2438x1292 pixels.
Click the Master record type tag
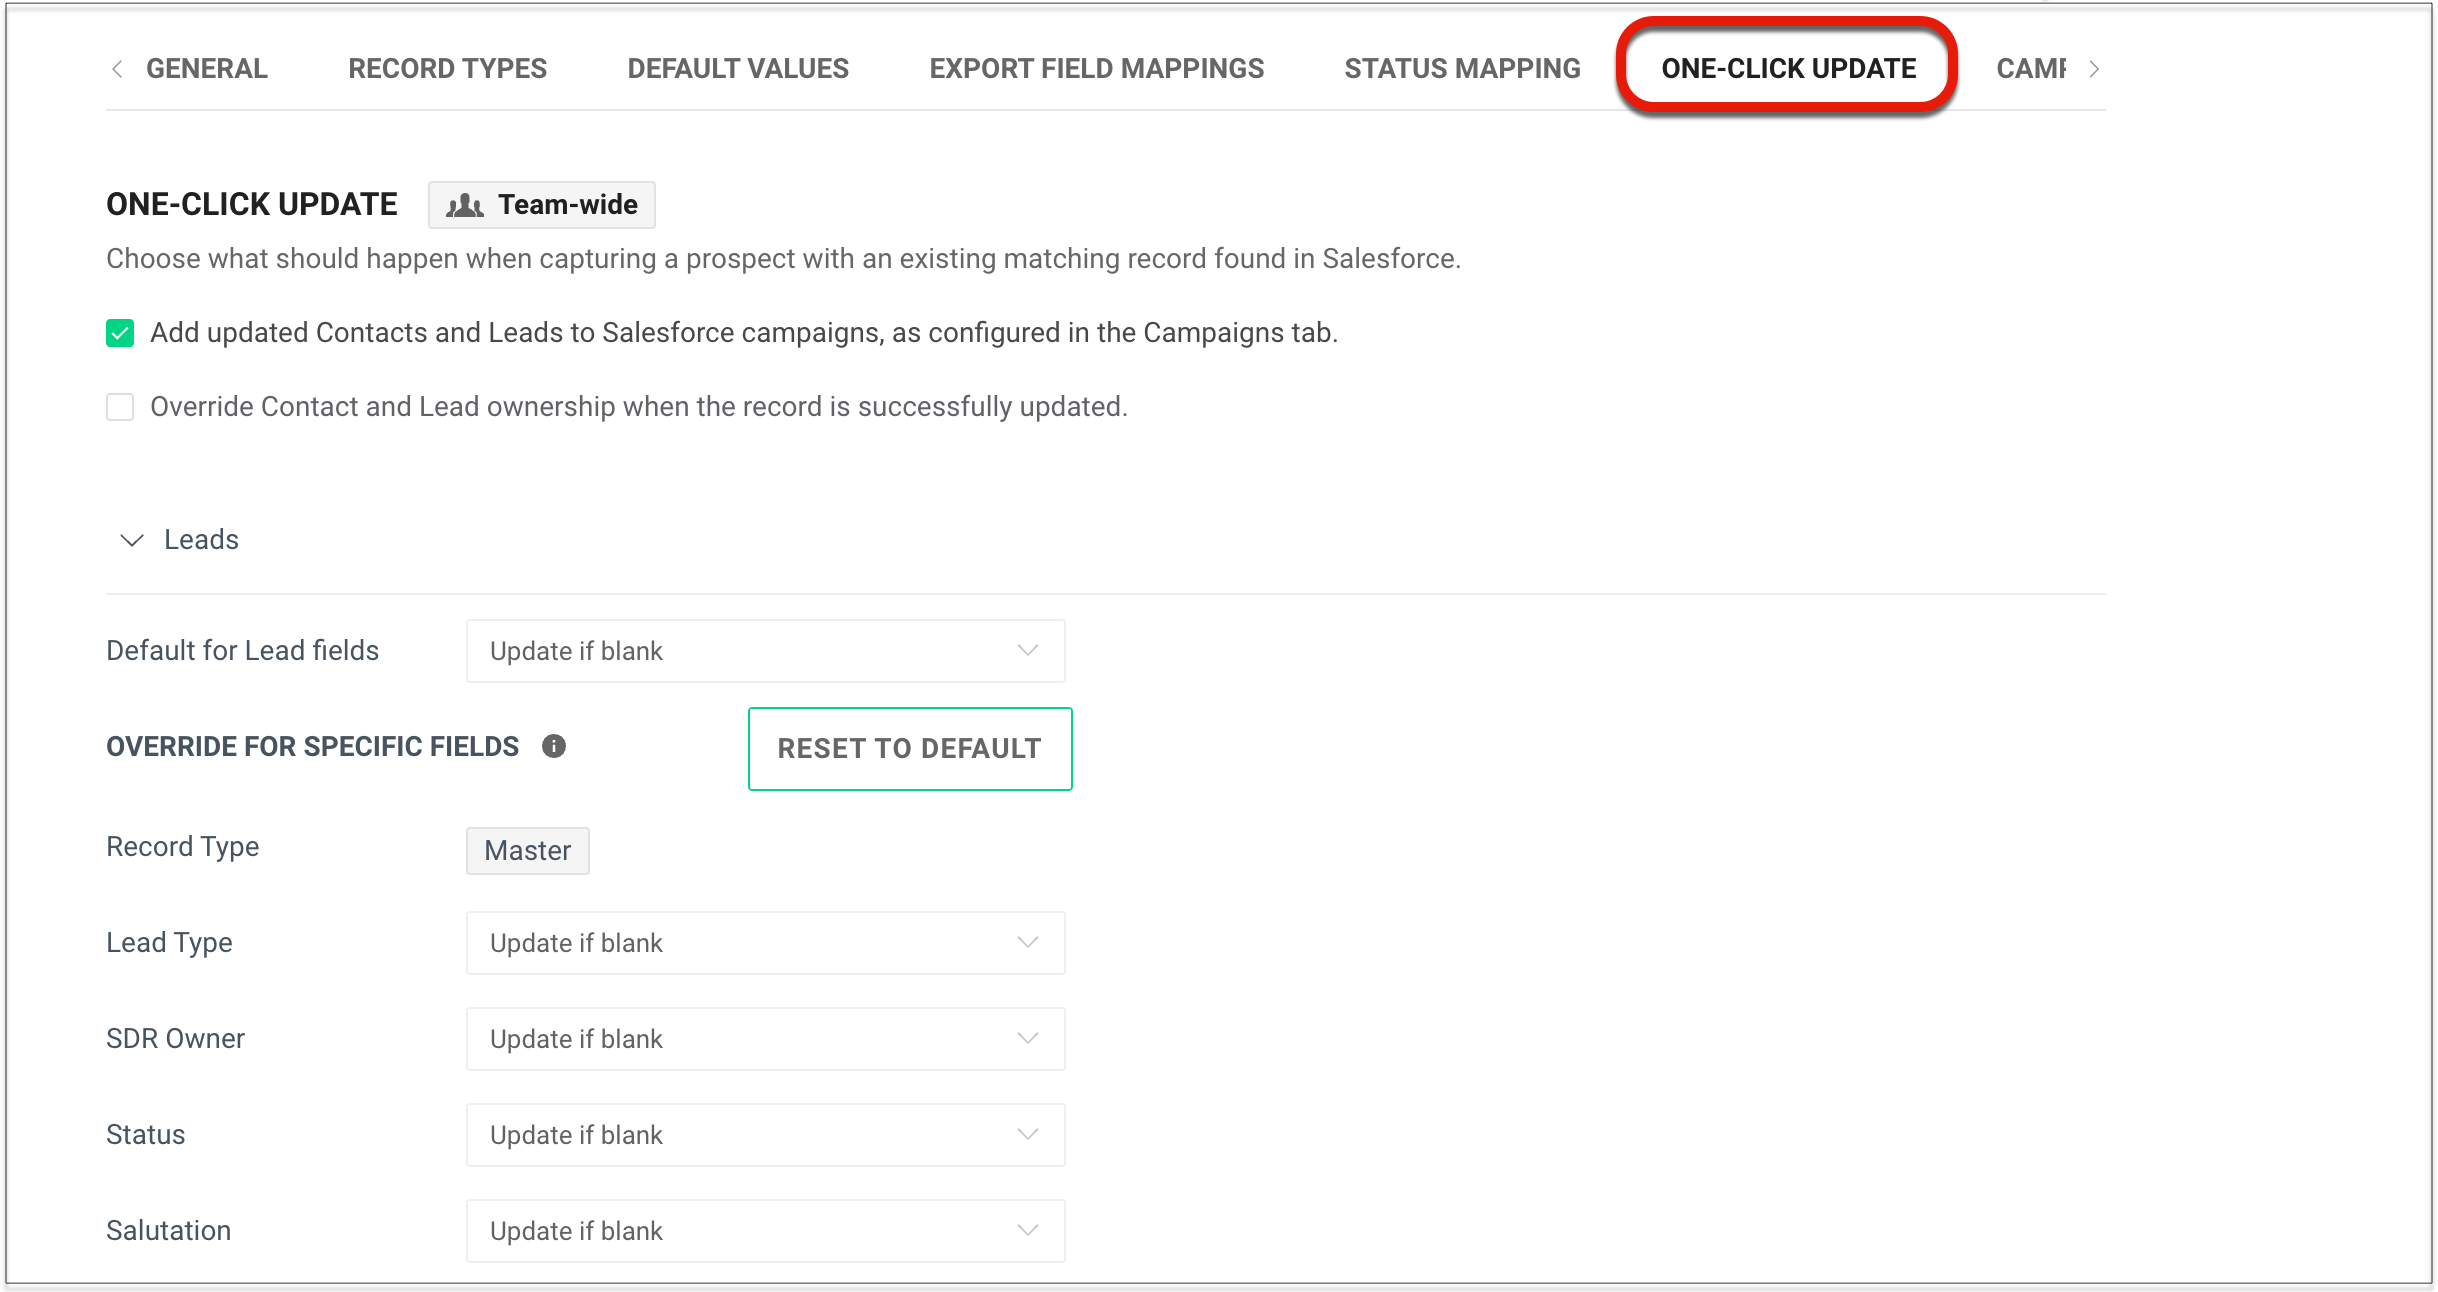coord(527,851)
